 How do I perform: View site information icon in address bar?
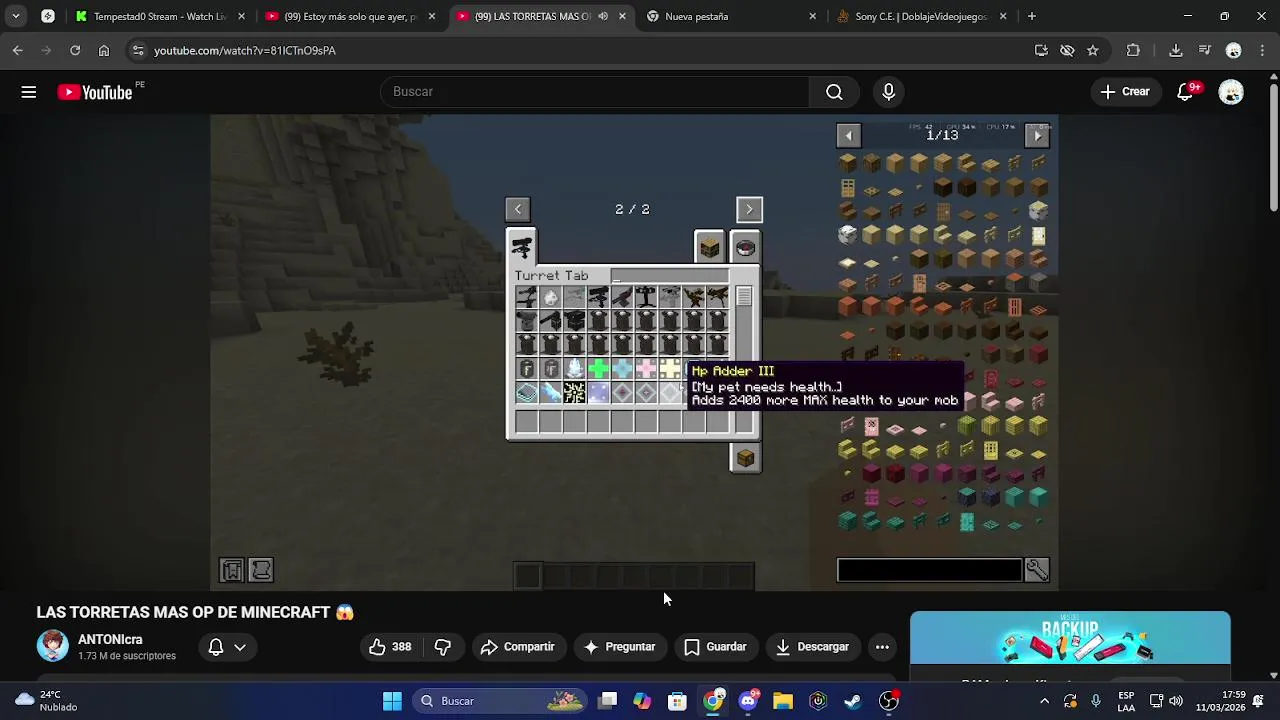coord(138,50)
